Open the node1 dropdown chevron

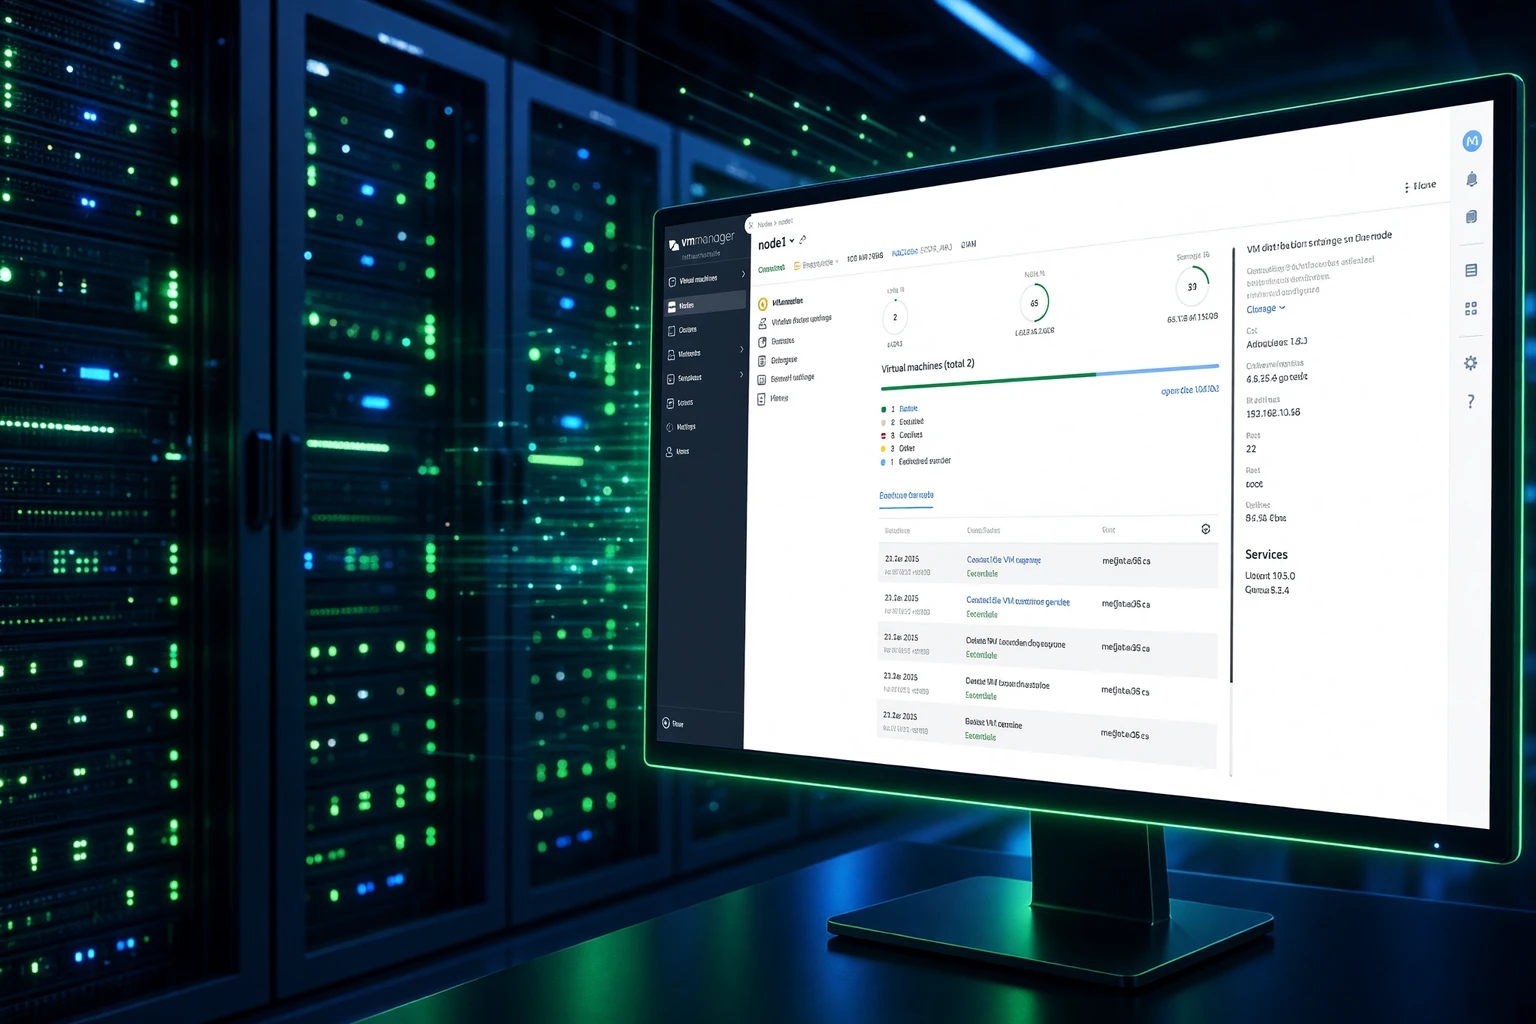click(x=792, y=241)
